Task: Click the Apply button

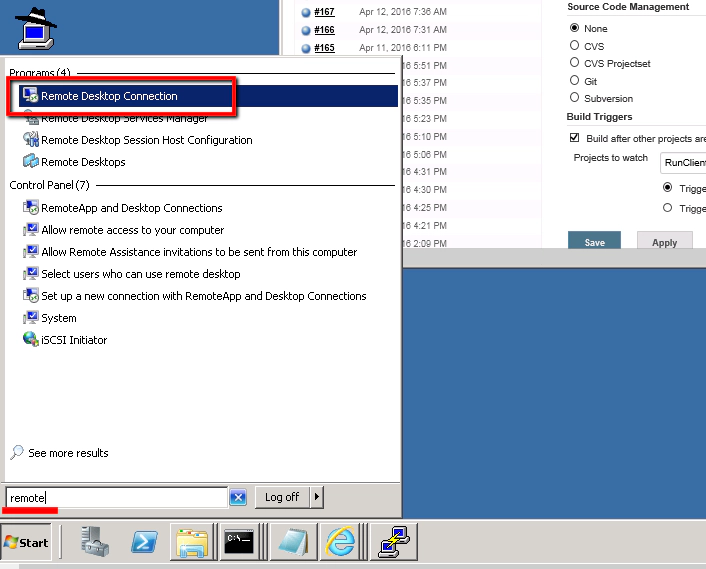Action: (665, 240)
